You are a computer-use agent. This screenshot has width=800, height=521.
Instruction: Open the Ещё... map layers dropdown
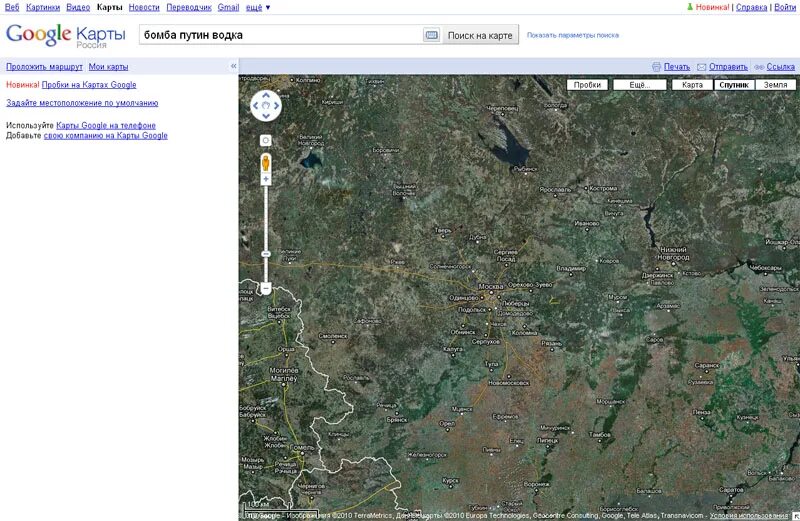coord(640,85)
